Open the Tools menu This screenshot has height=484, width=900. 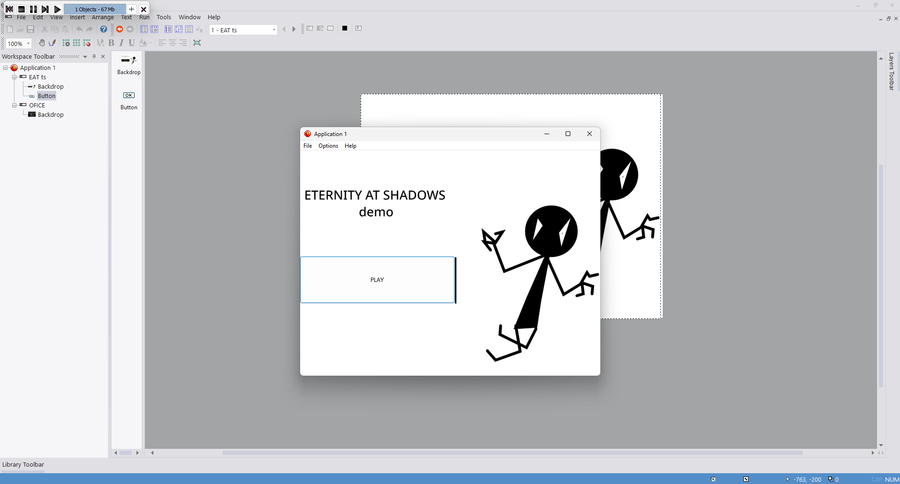pyautogui.click(x=164, y=17)
